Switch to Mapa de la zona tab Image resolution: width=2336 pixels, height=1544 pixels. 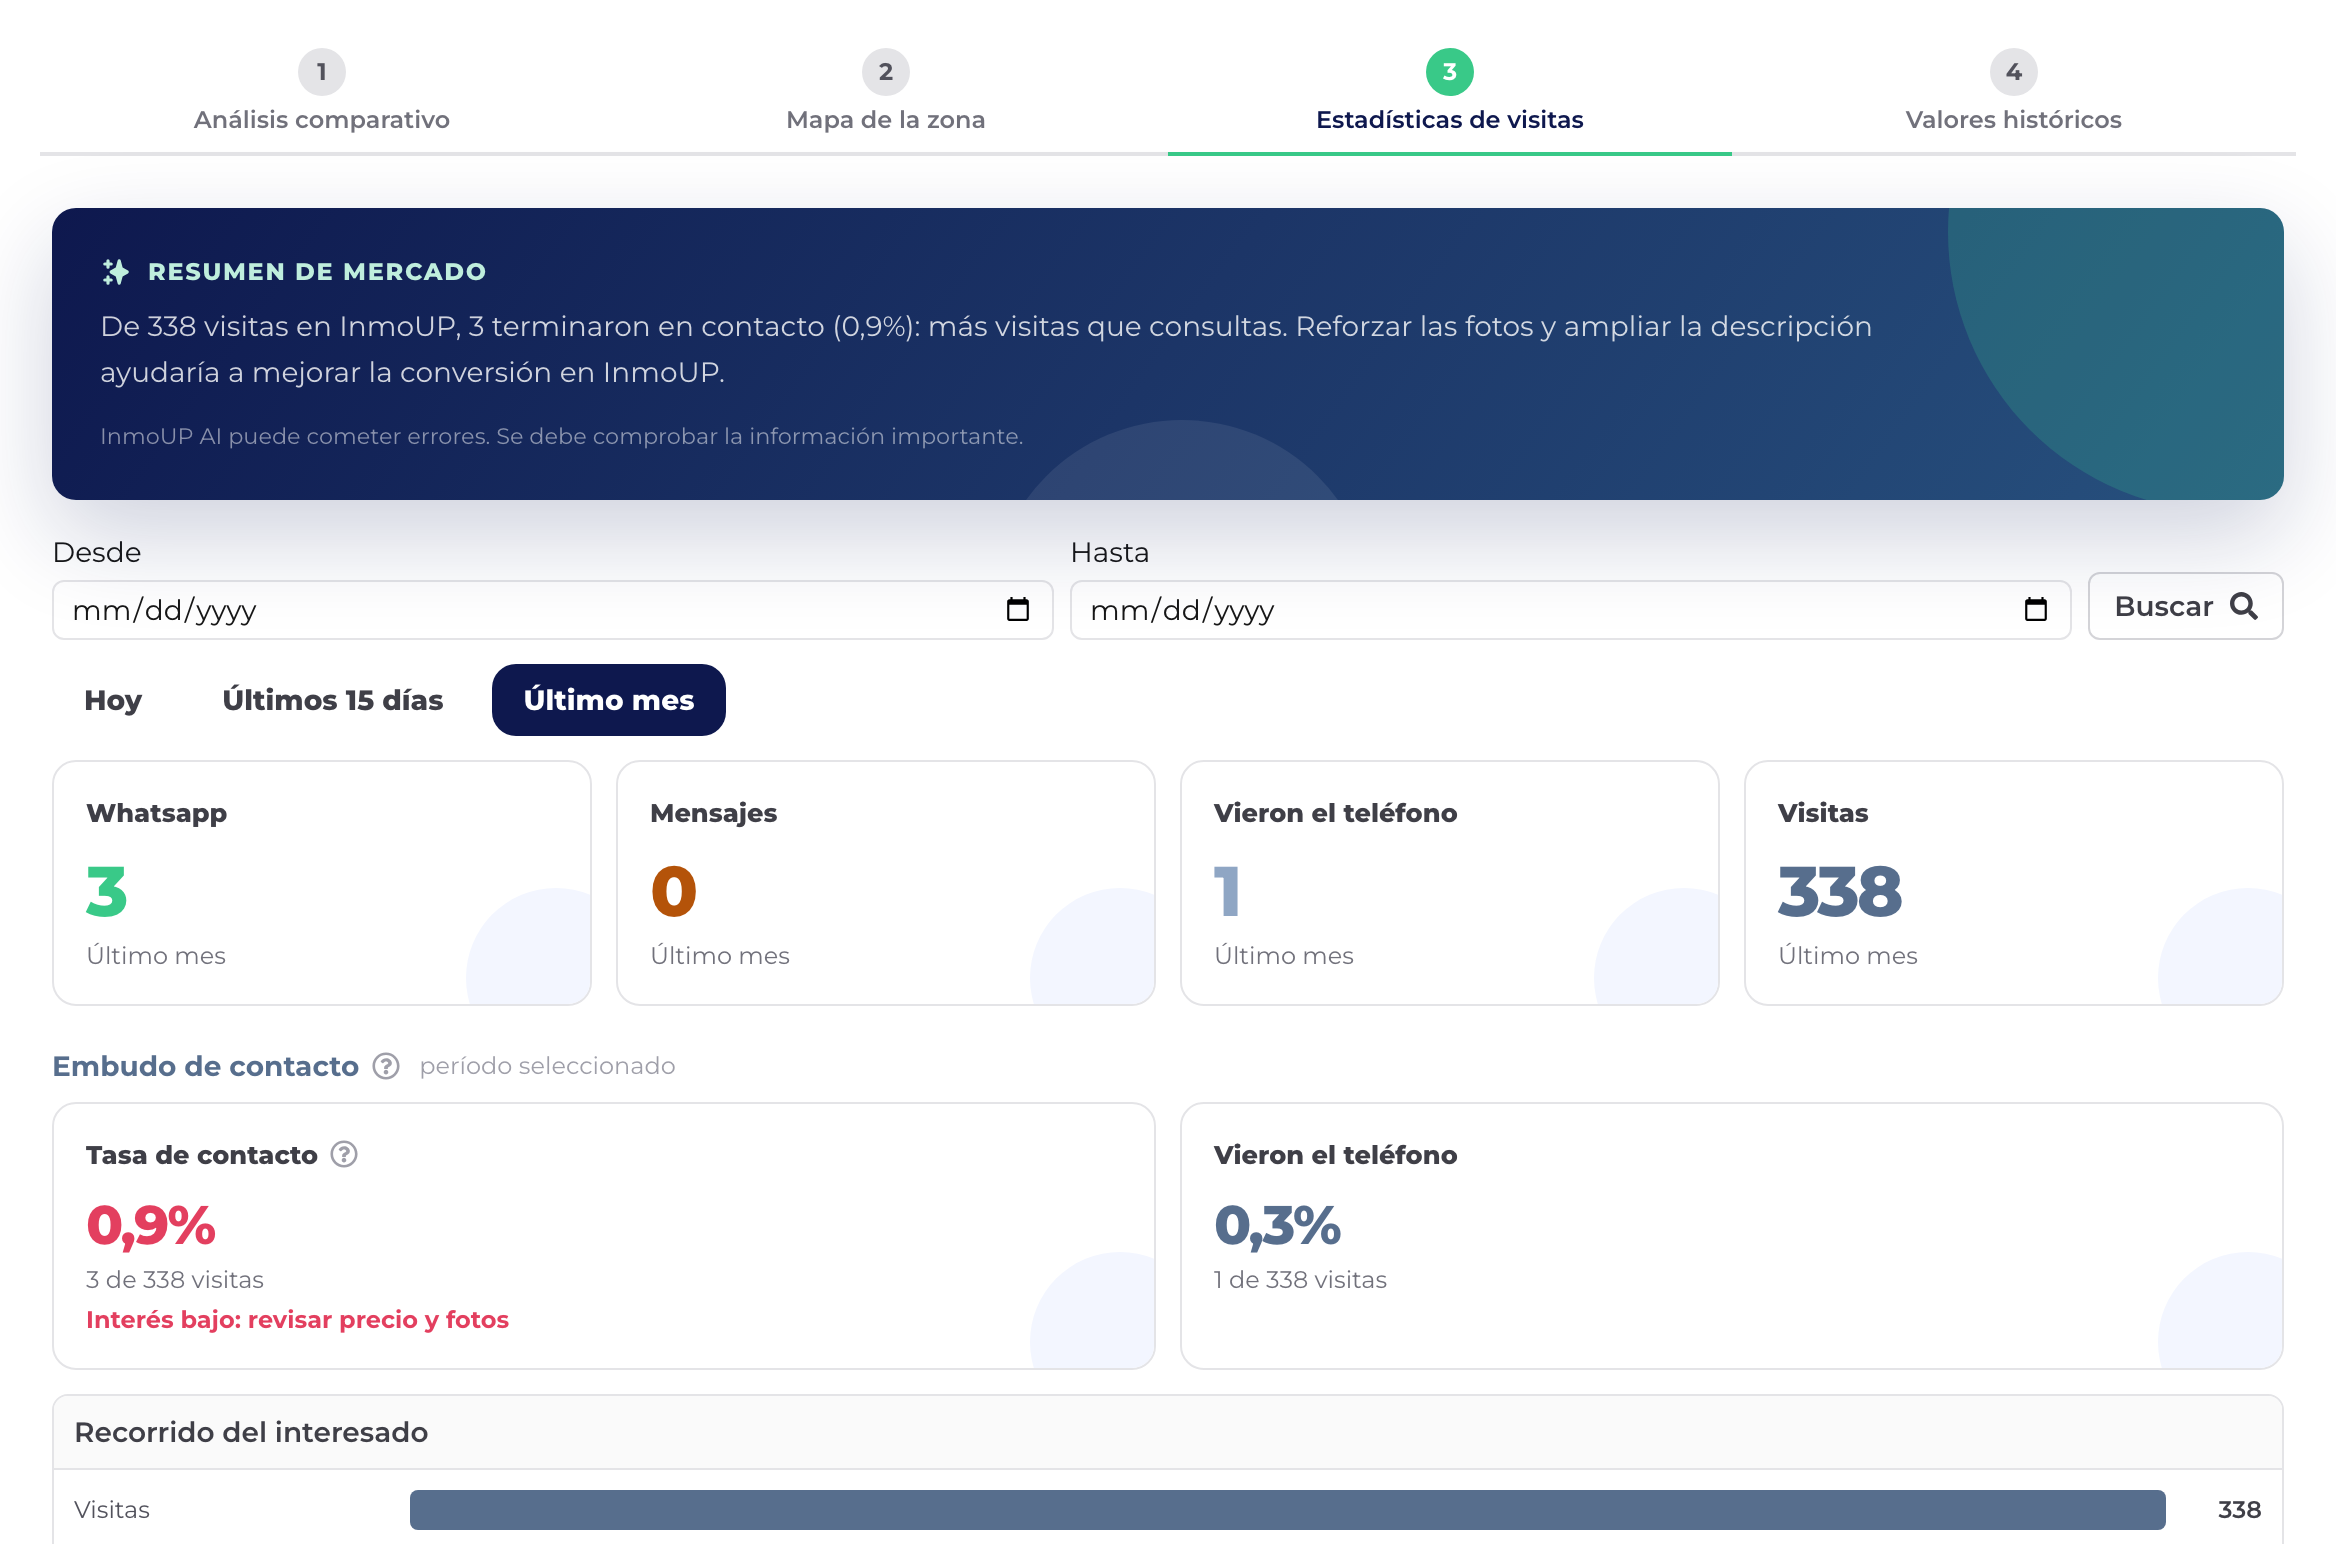click(885, 93)
